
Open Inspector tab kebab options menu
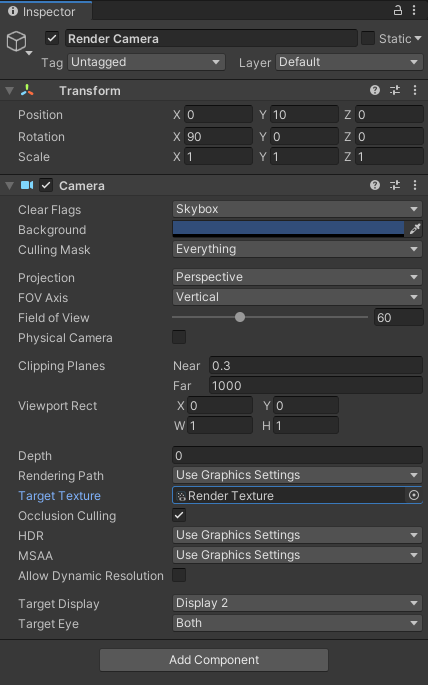[414, 10]
